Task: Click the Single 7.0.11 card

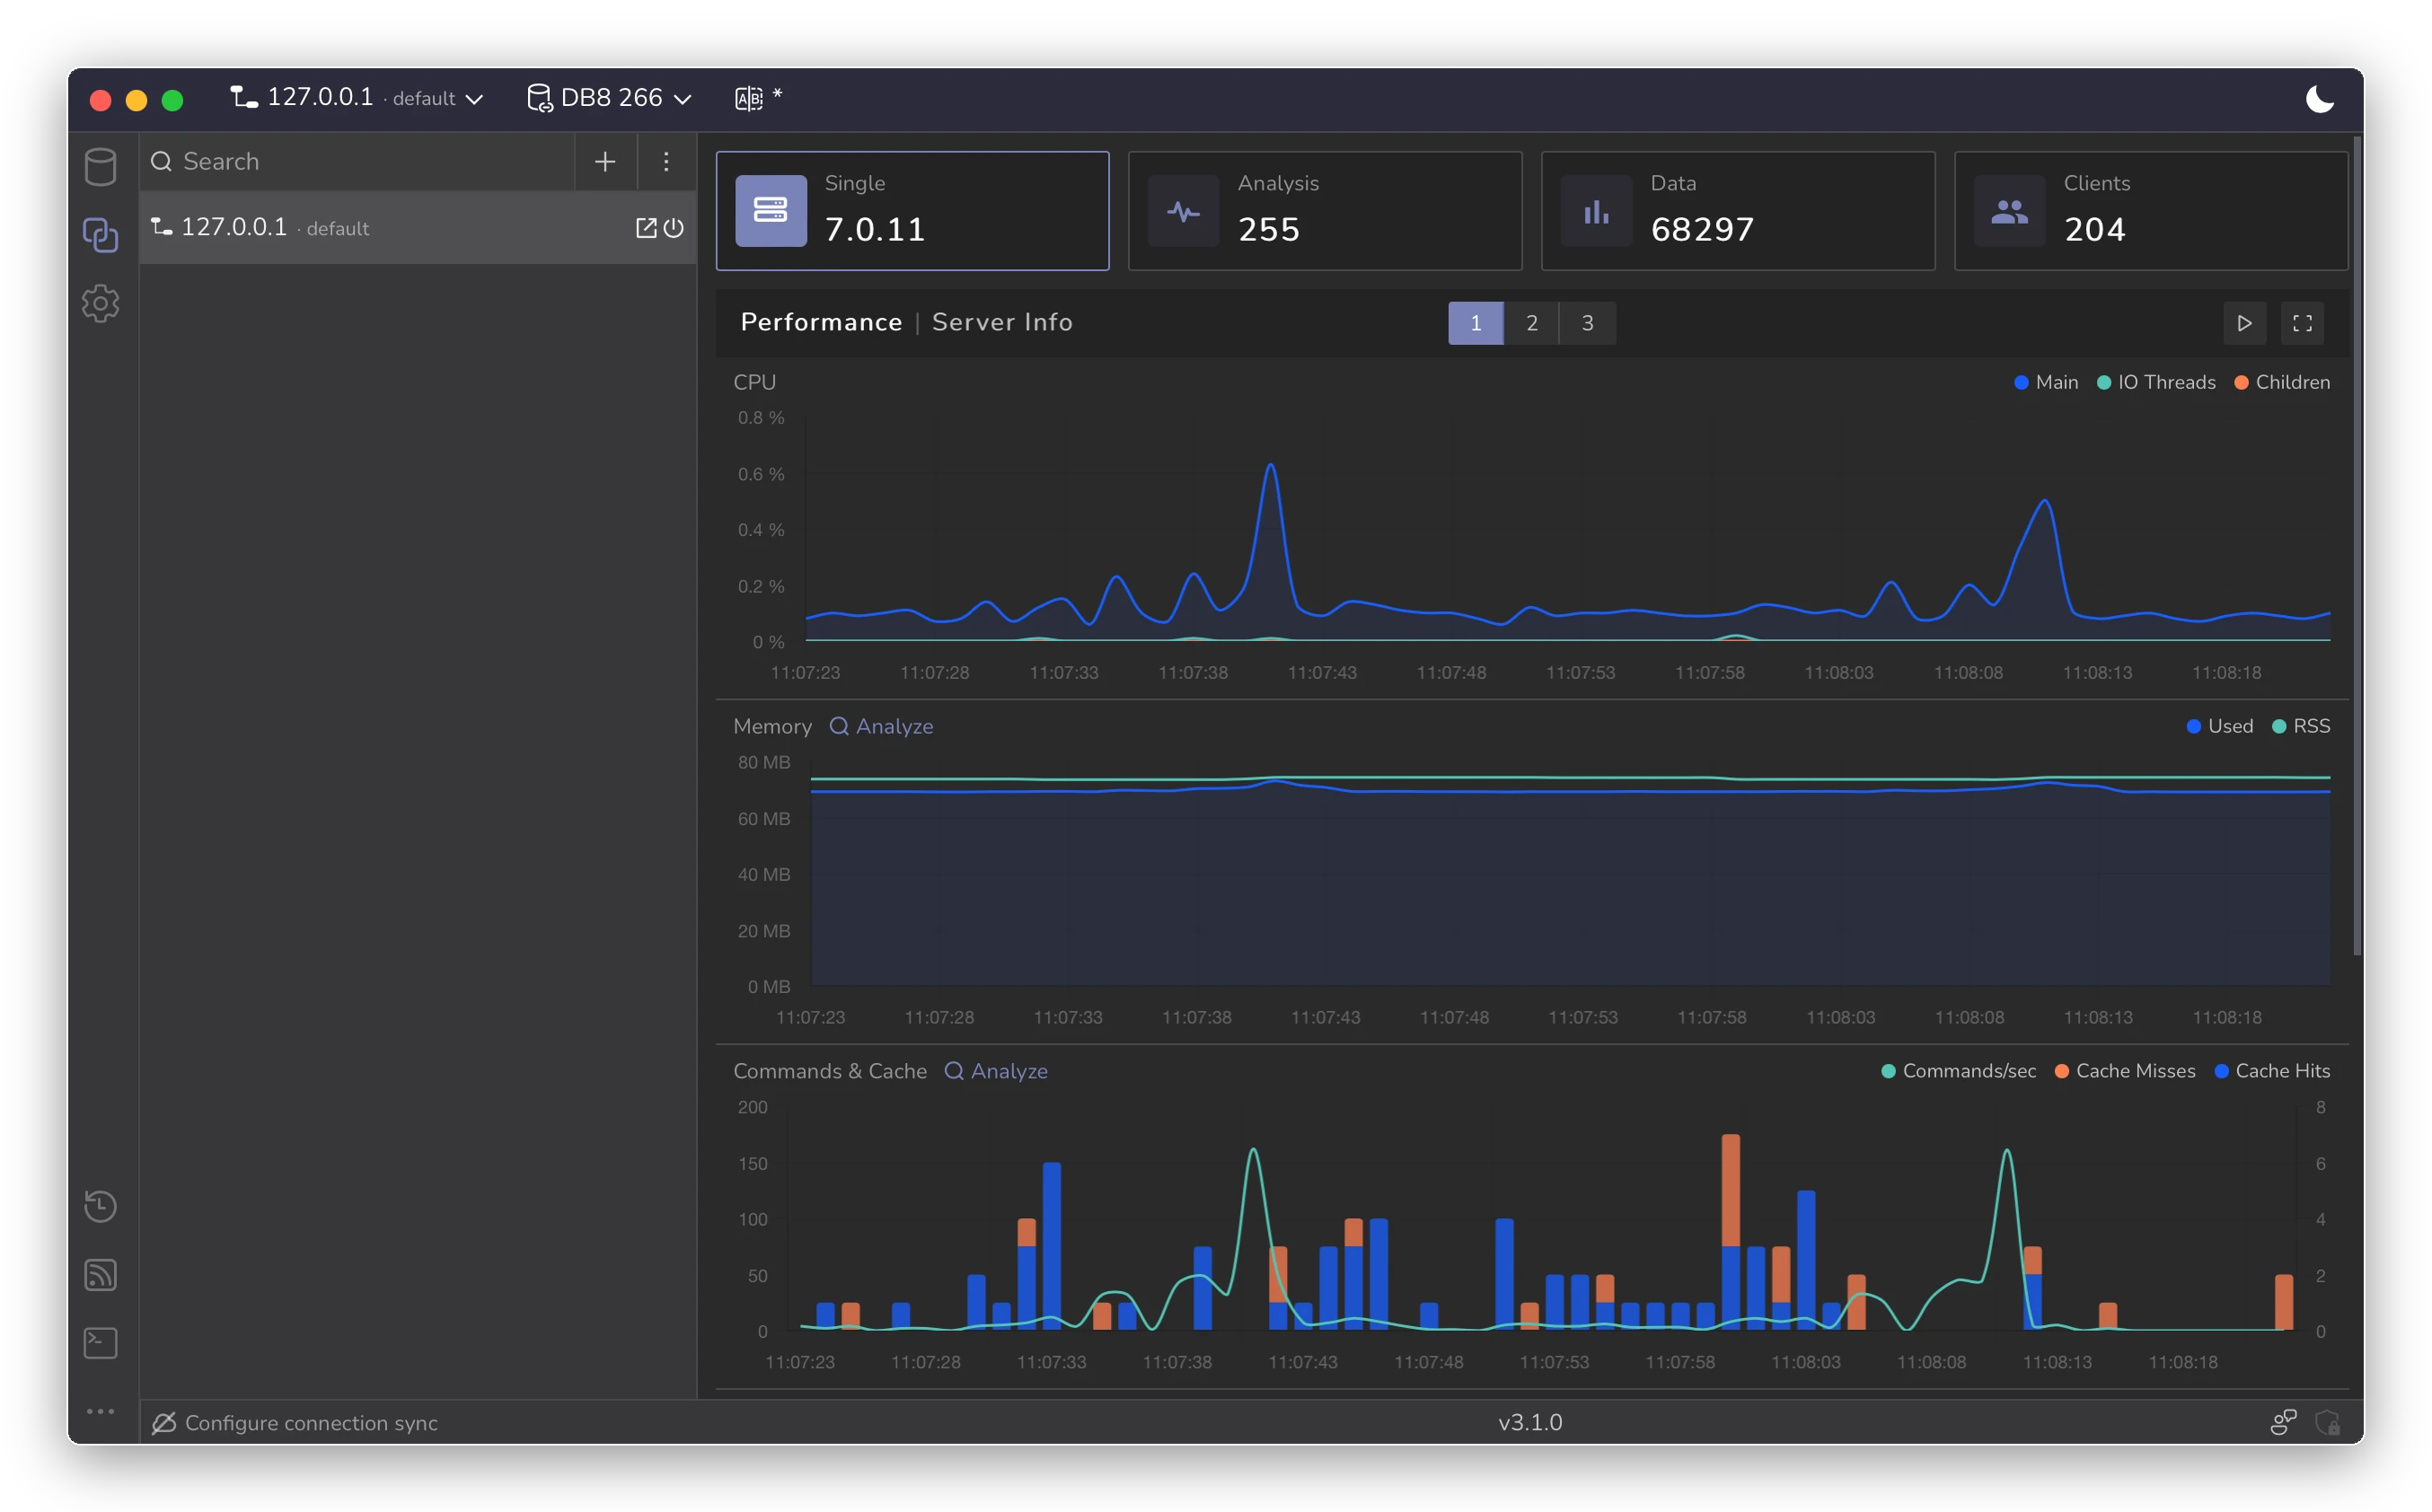Action: [913, 211]
